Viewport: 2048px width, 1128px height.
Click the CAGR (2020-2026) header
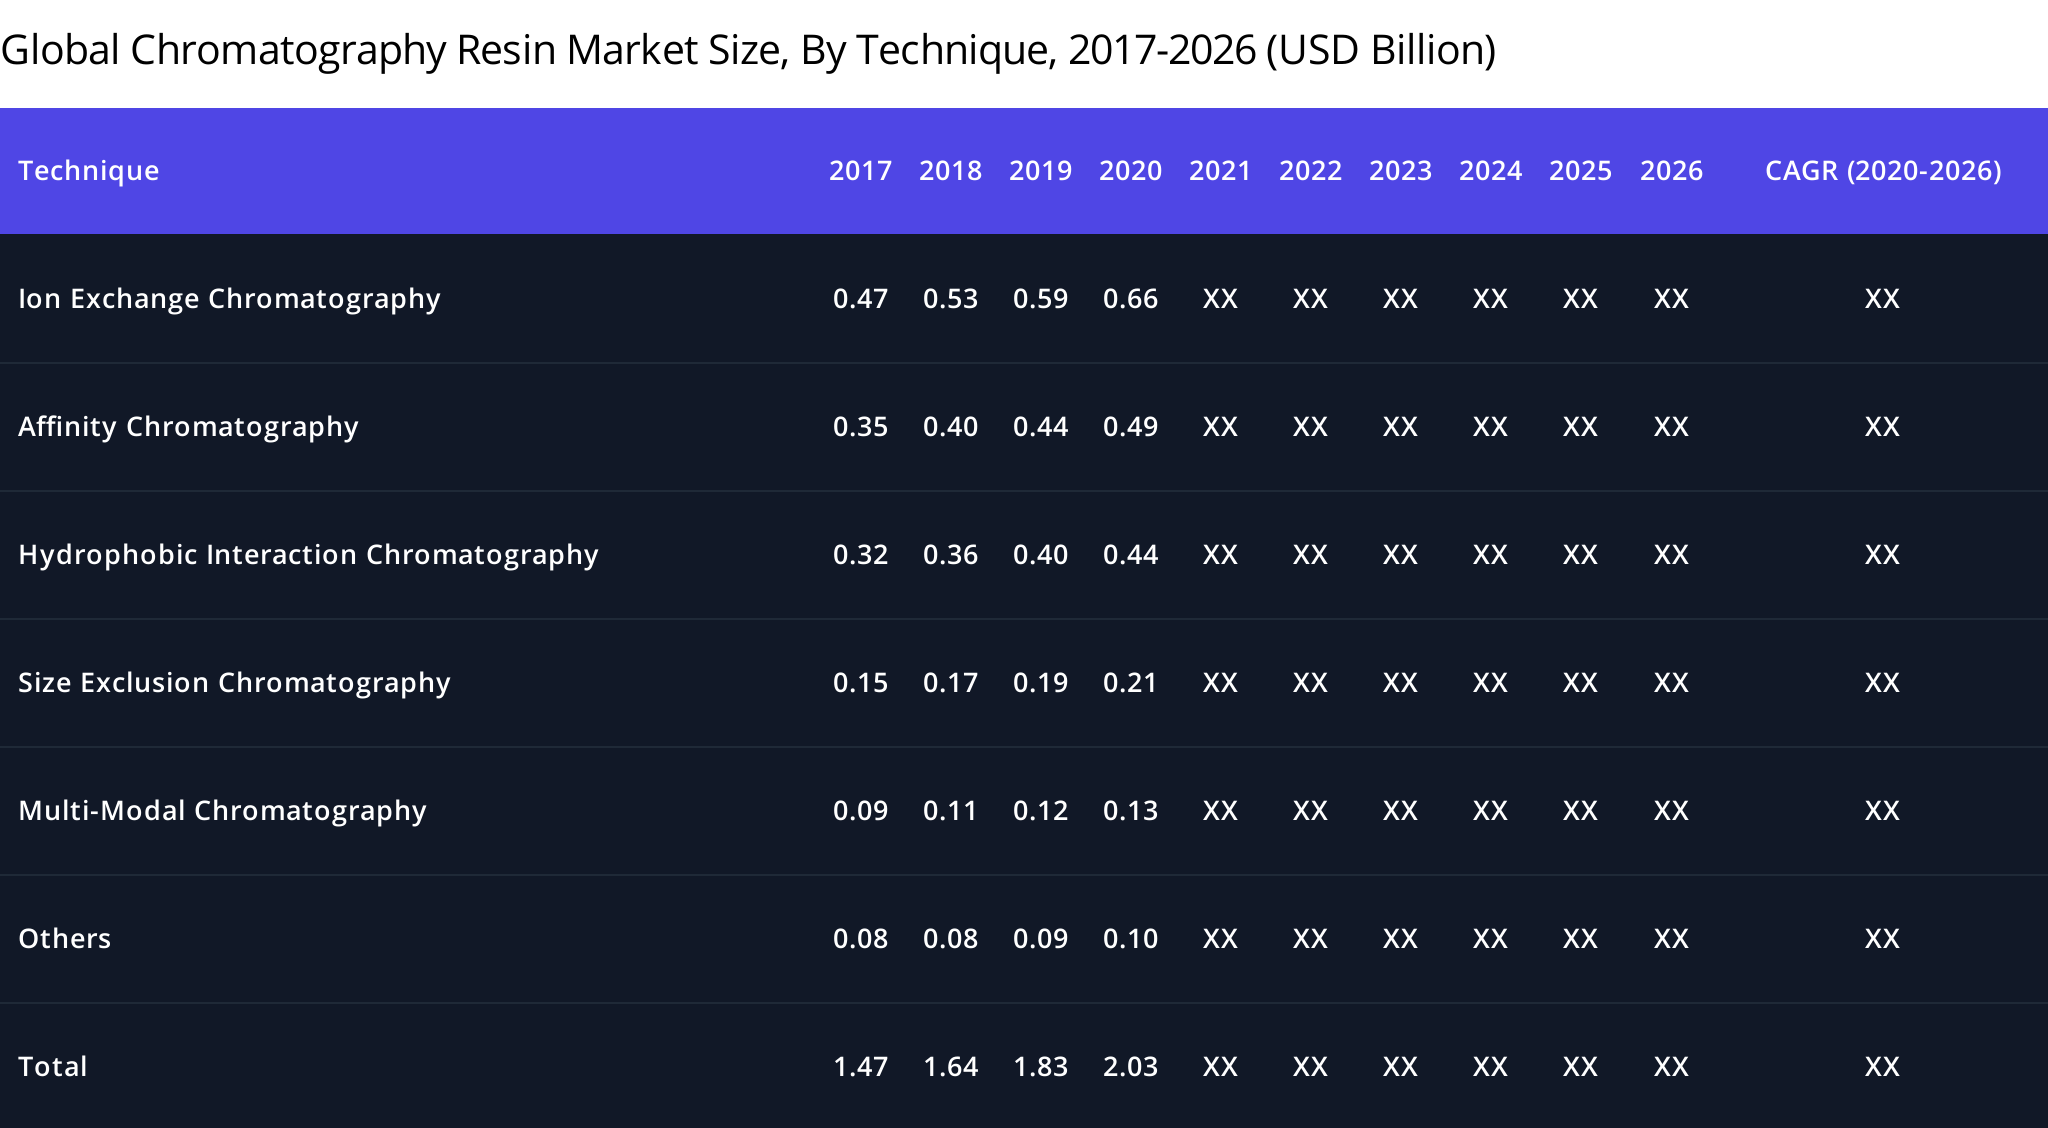click(1883, 171)
